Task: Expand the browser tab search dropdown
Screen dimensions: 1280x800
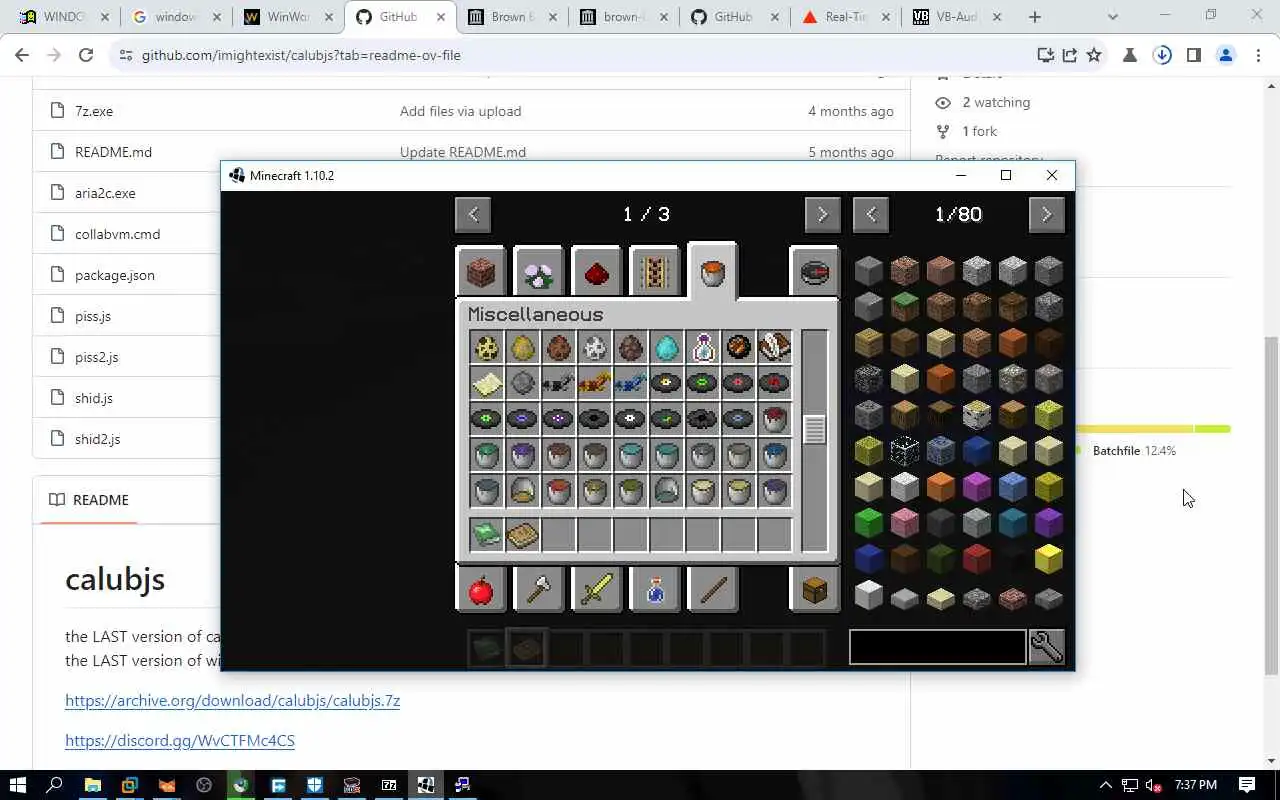Action: click(x=1113, y=17)
